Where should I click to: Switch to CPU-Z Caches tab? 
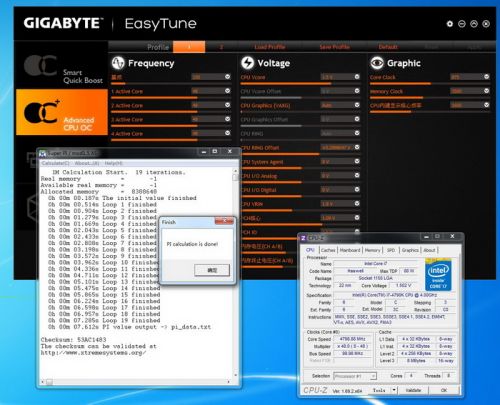pyautogui.click(x=328, y=250)
